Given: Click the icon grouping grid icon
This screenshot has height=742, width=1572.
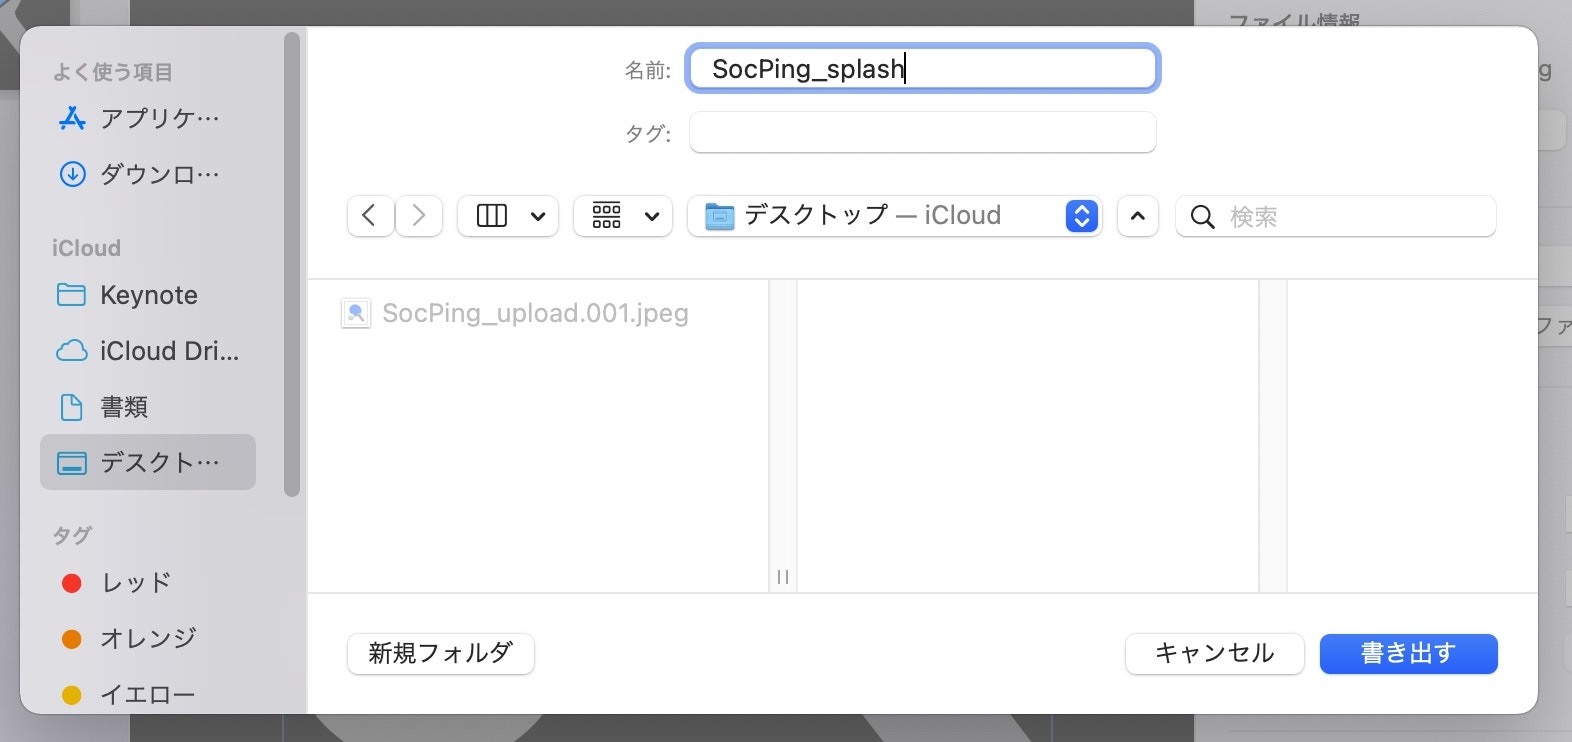Looking at the screenshot, I should coord(607,216).
